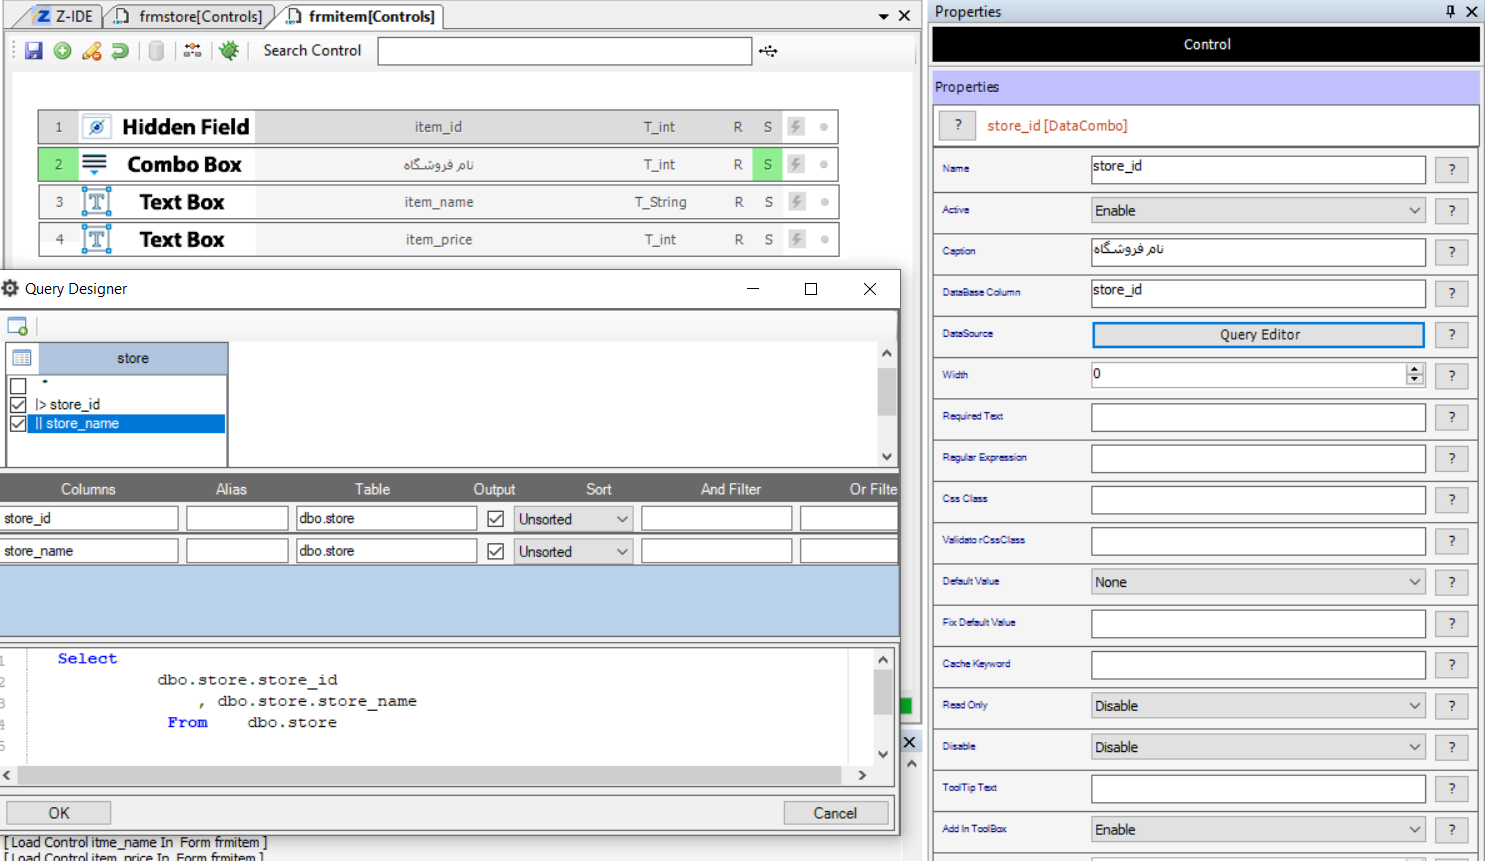
Task: Click the lightning event icon on the Combo Box row
Action: (x=796, y=164)
